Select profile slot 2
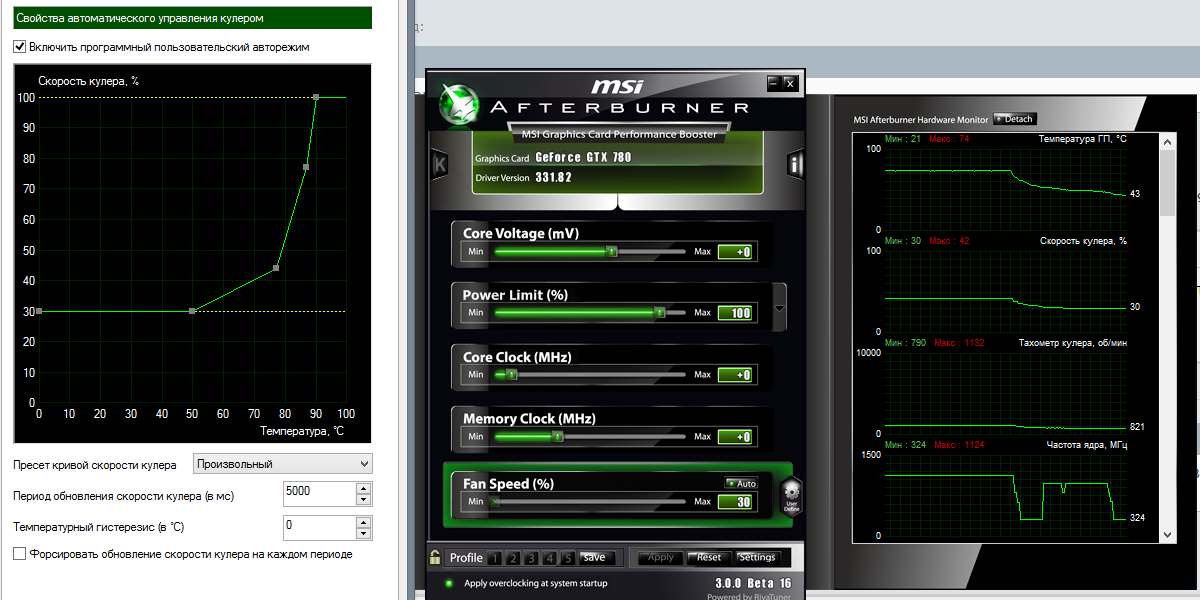This screenshot has height=600, width=1200. (x=513, y=558)
